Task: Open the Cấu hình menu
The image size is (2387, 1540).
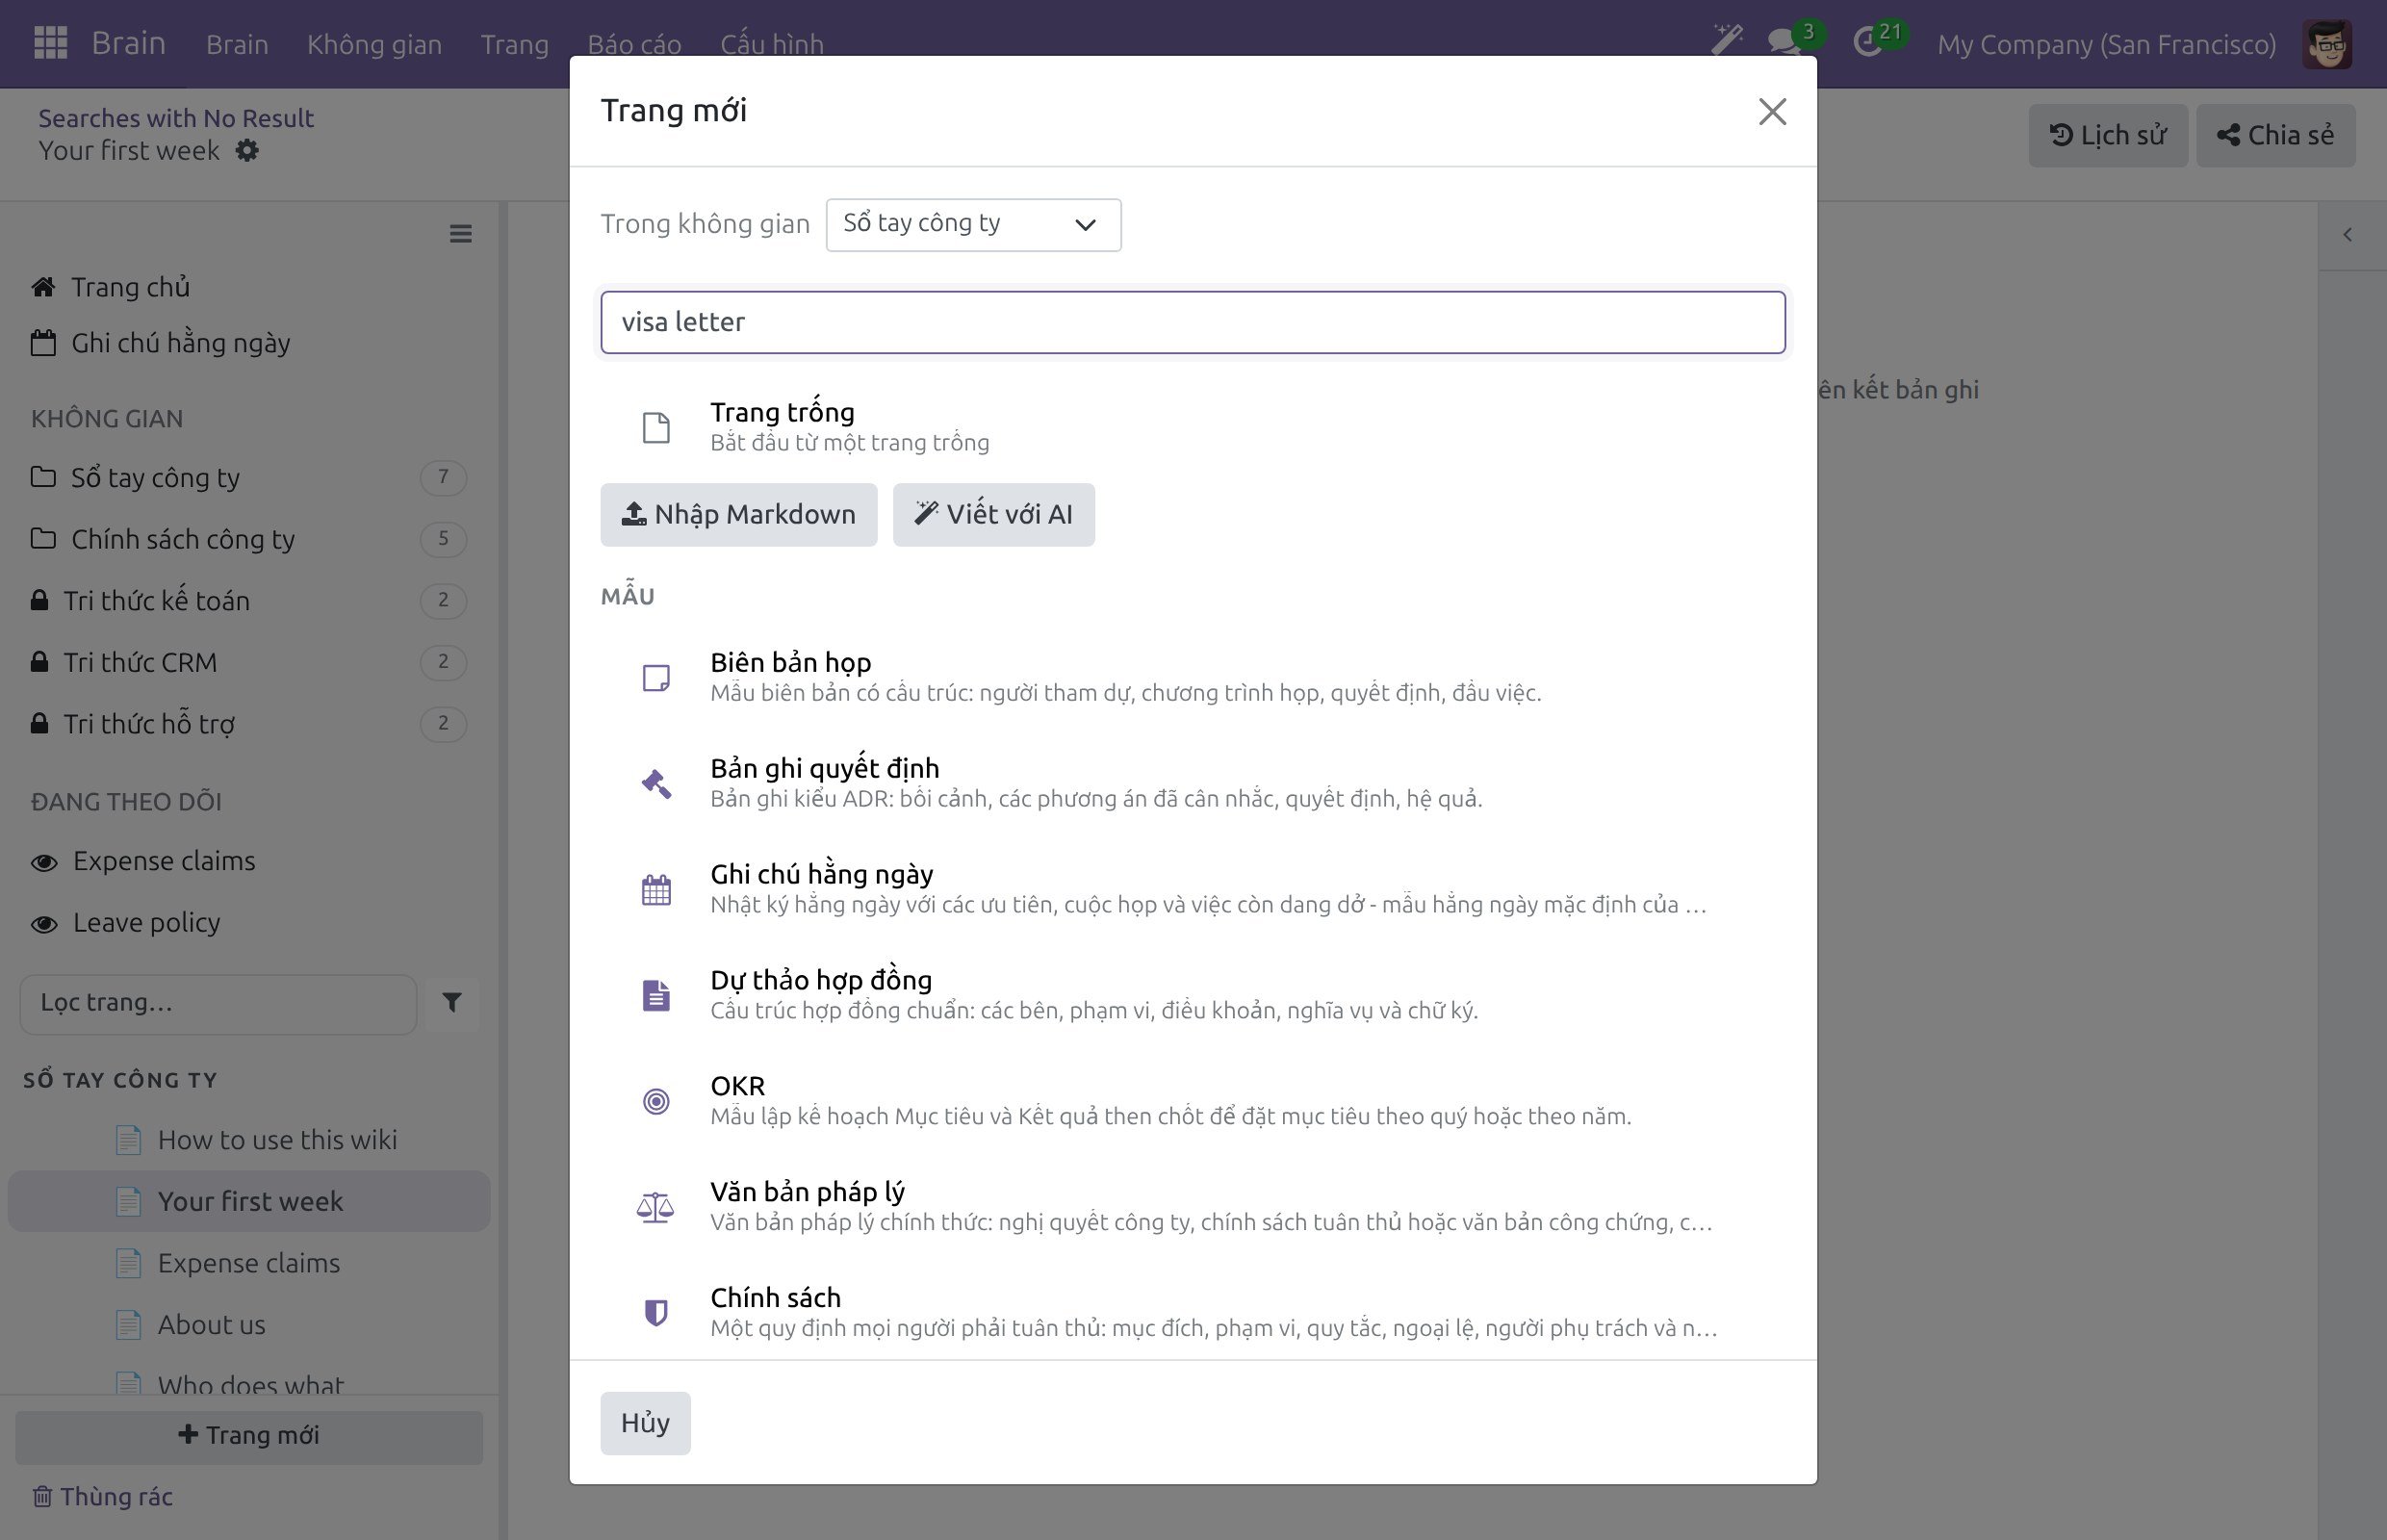Action: click(772, 44)
